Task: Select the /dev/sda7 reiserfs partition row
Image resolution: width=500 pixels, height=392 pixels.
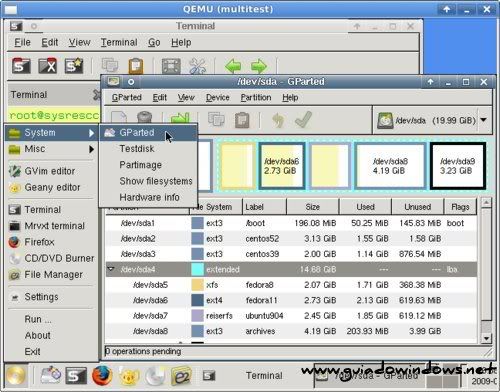Action: [291, 316]
